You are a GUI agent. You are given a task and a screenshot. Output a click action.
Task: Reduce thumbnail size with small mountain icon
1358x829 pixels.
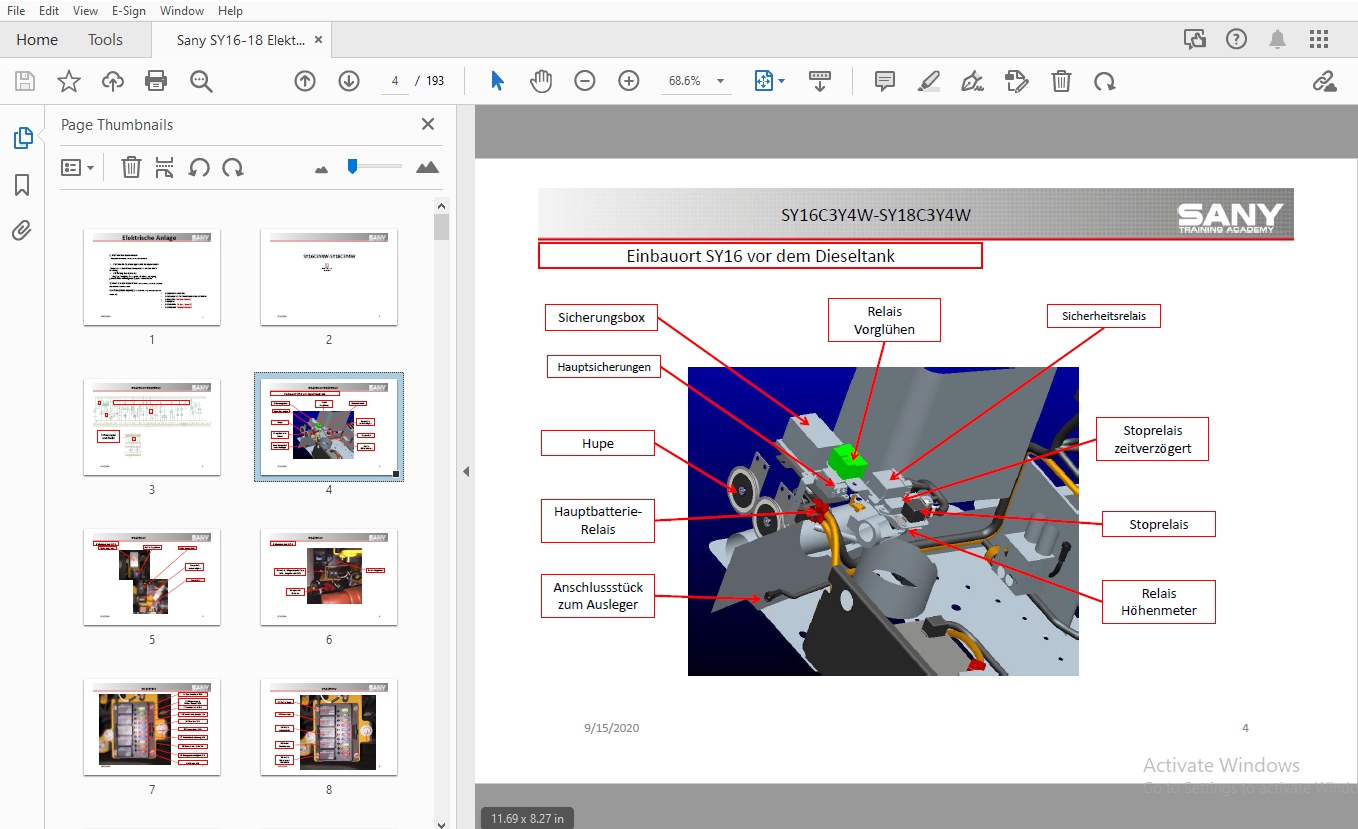(321, 170)
